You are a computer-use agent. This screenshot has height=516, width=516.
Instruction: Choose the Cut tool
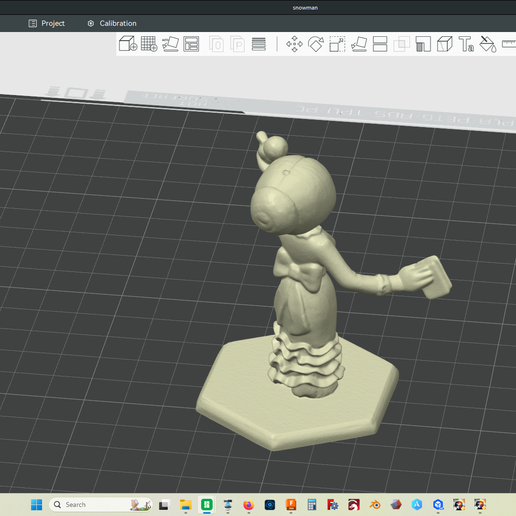tap(380, 44)
